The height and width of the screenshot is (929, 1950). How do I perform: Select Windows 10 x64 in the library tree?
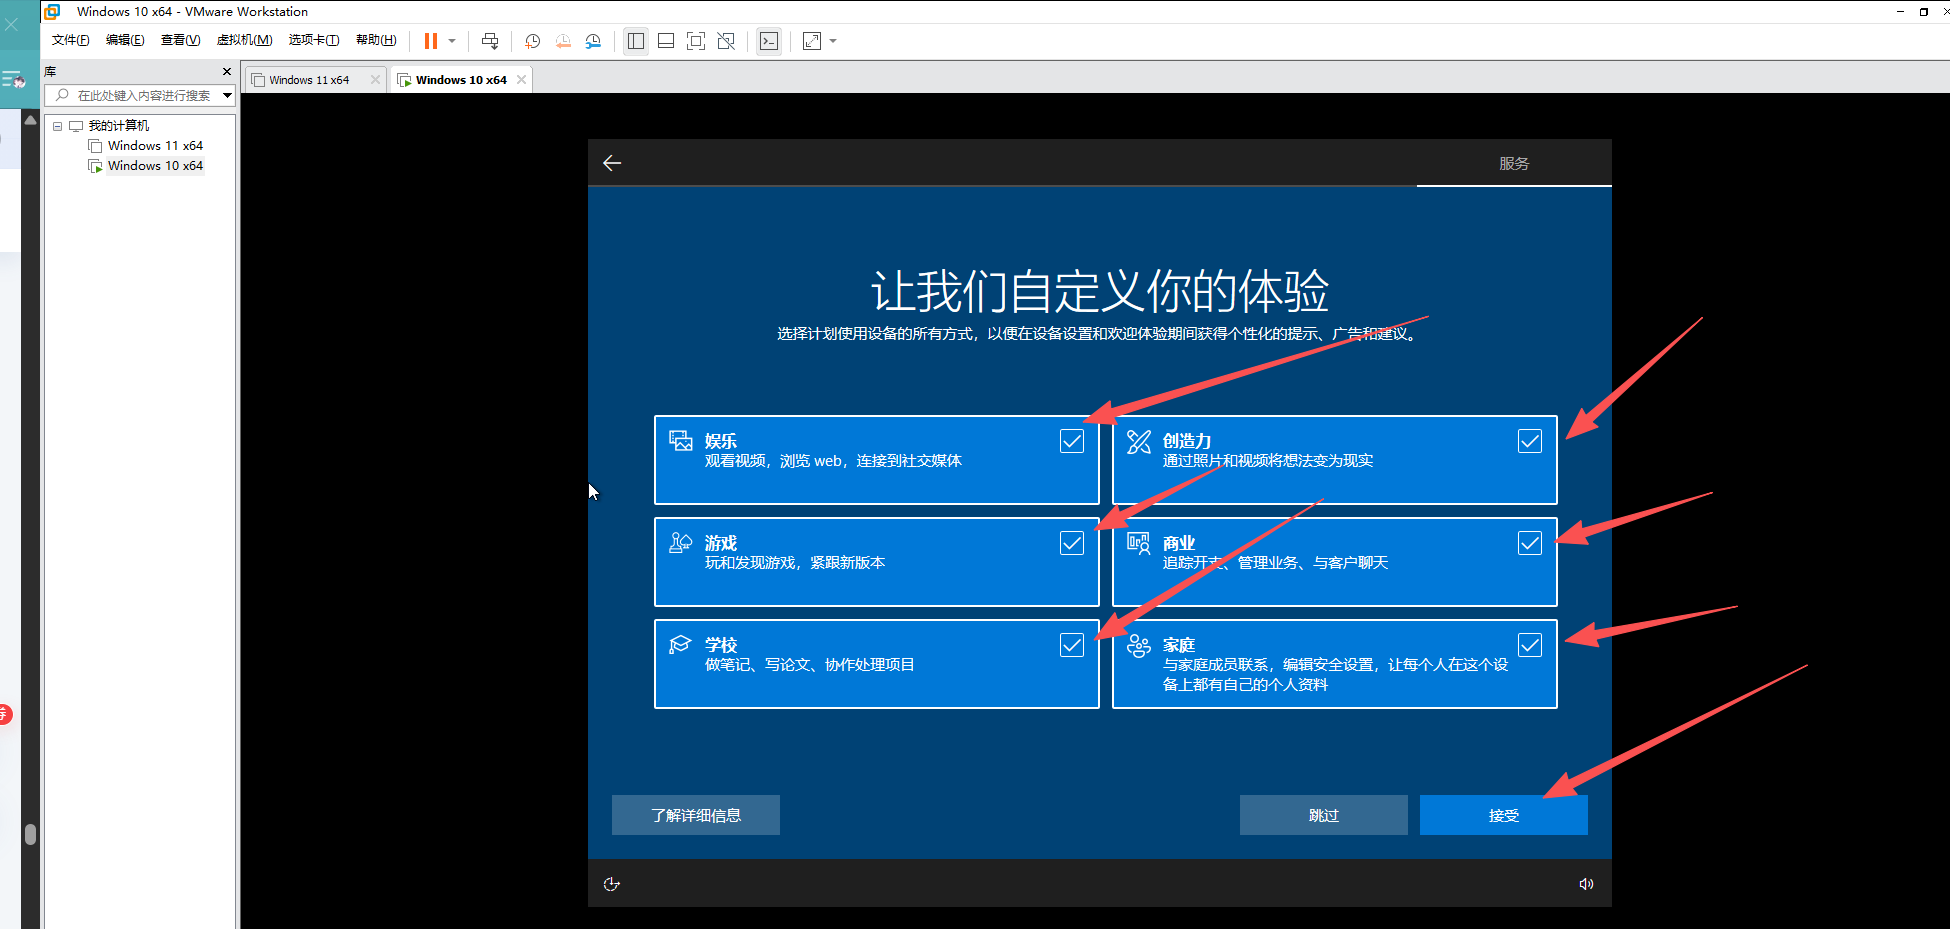click(x=155, y=166)
